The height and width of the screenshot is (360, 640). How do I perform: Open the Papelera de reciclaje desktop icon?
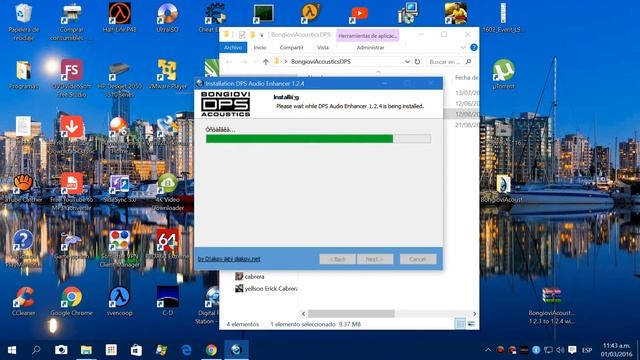click(23, 21)
